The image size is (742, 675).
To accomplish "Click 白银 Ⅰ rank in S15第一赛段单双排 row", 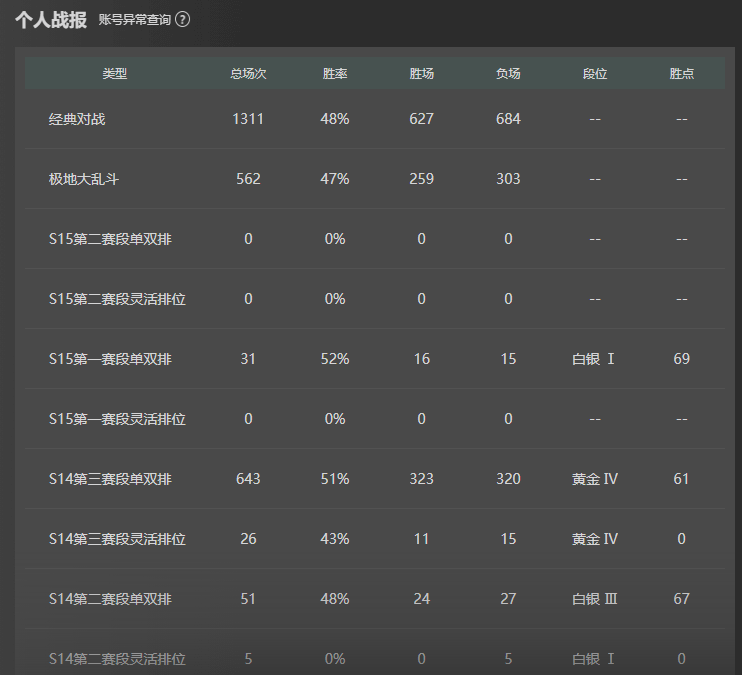I will coord(593,359).
